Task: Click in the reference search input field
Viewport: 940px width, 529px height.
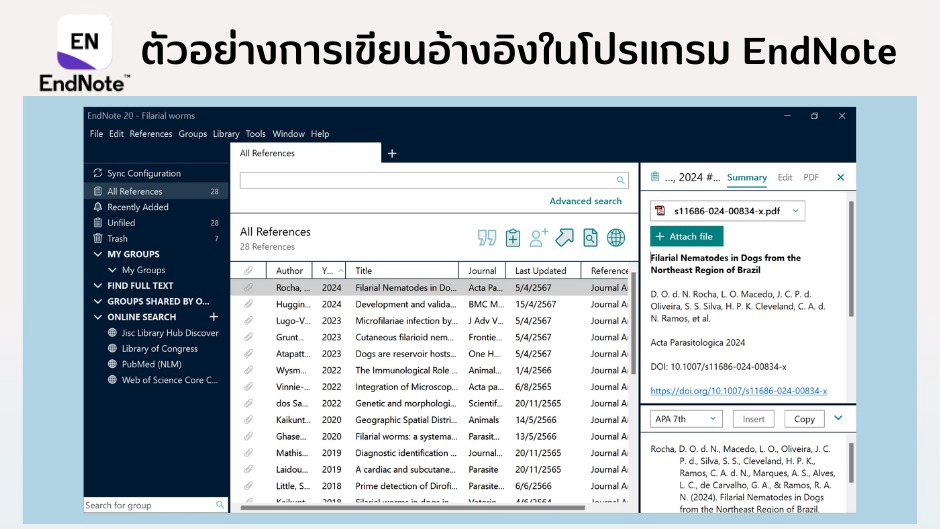Action: [434, 180]
